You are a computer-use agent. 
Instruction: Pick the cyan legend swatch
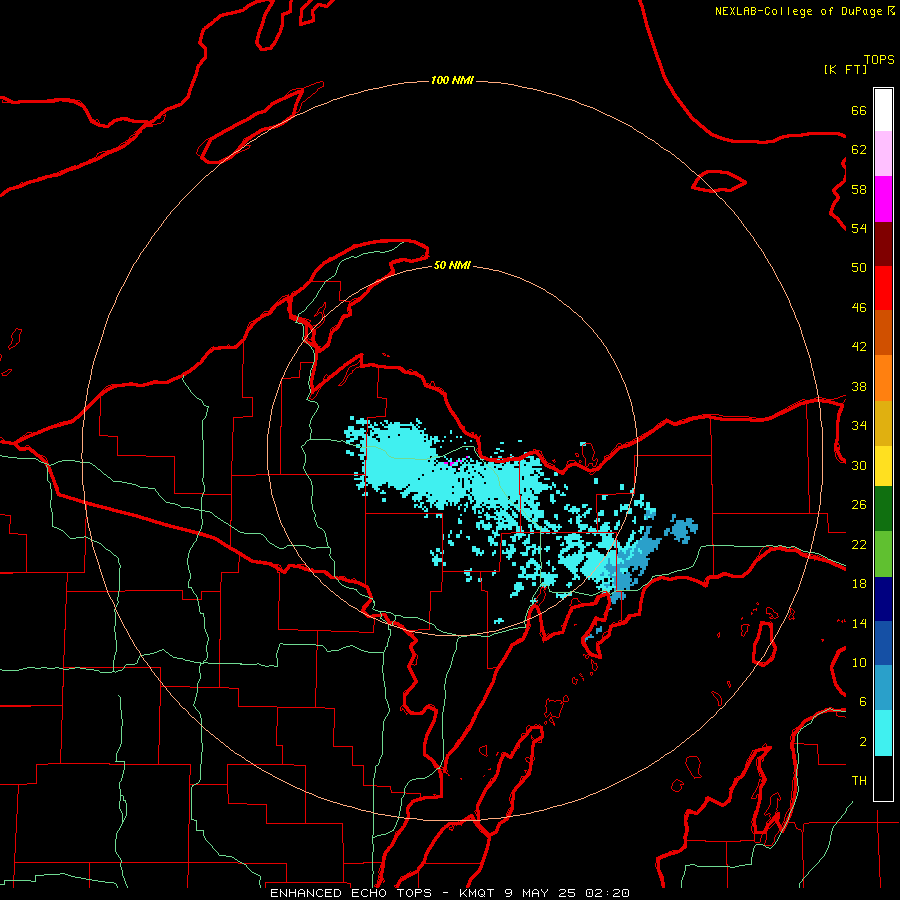[883, 733]
